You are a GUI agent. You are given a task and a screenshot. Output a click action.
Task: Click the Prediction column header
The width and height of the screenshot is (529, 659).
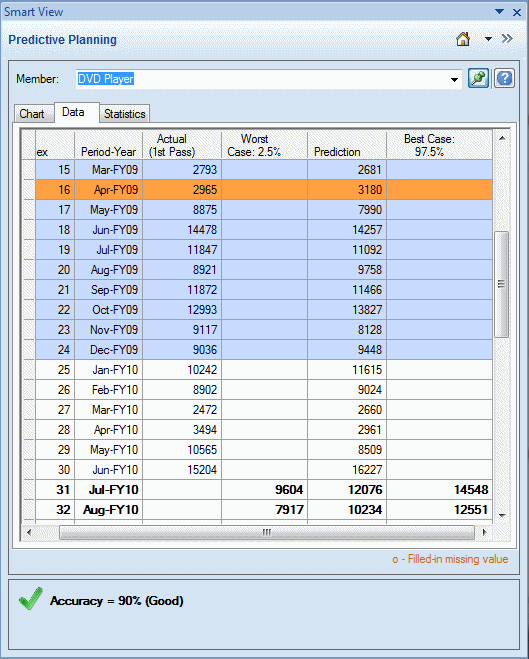(x=347, y=145)
